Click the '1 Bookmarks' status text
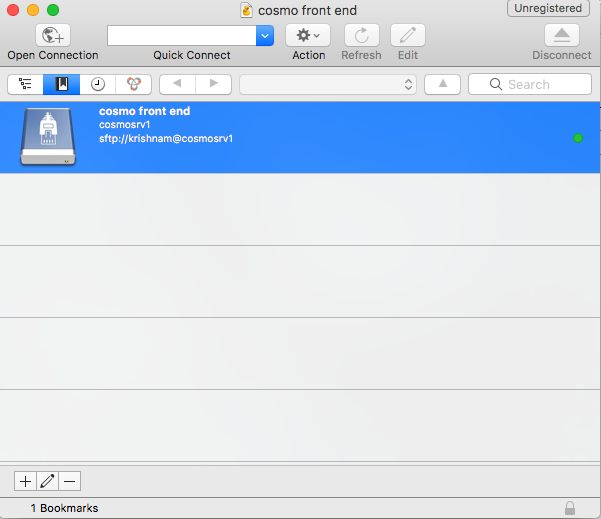Screen dimensions: 601x519 click(64, 508)
